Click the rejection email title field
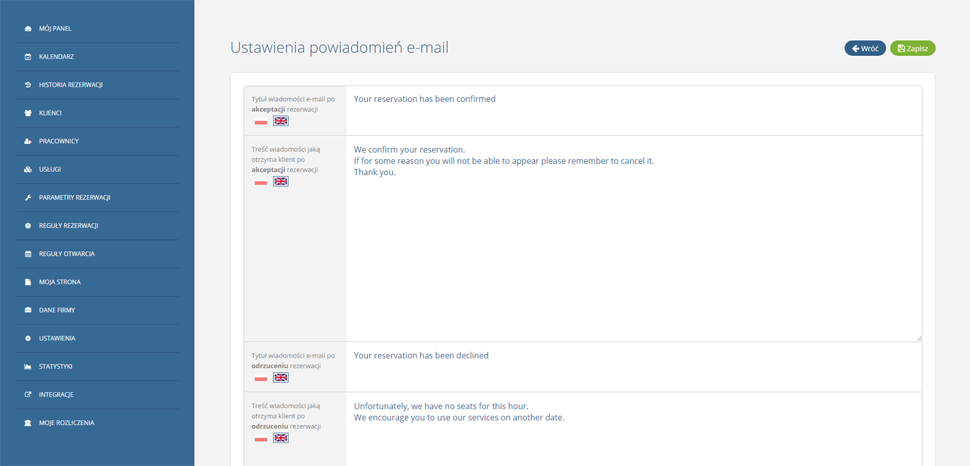 tap(634, 368)
